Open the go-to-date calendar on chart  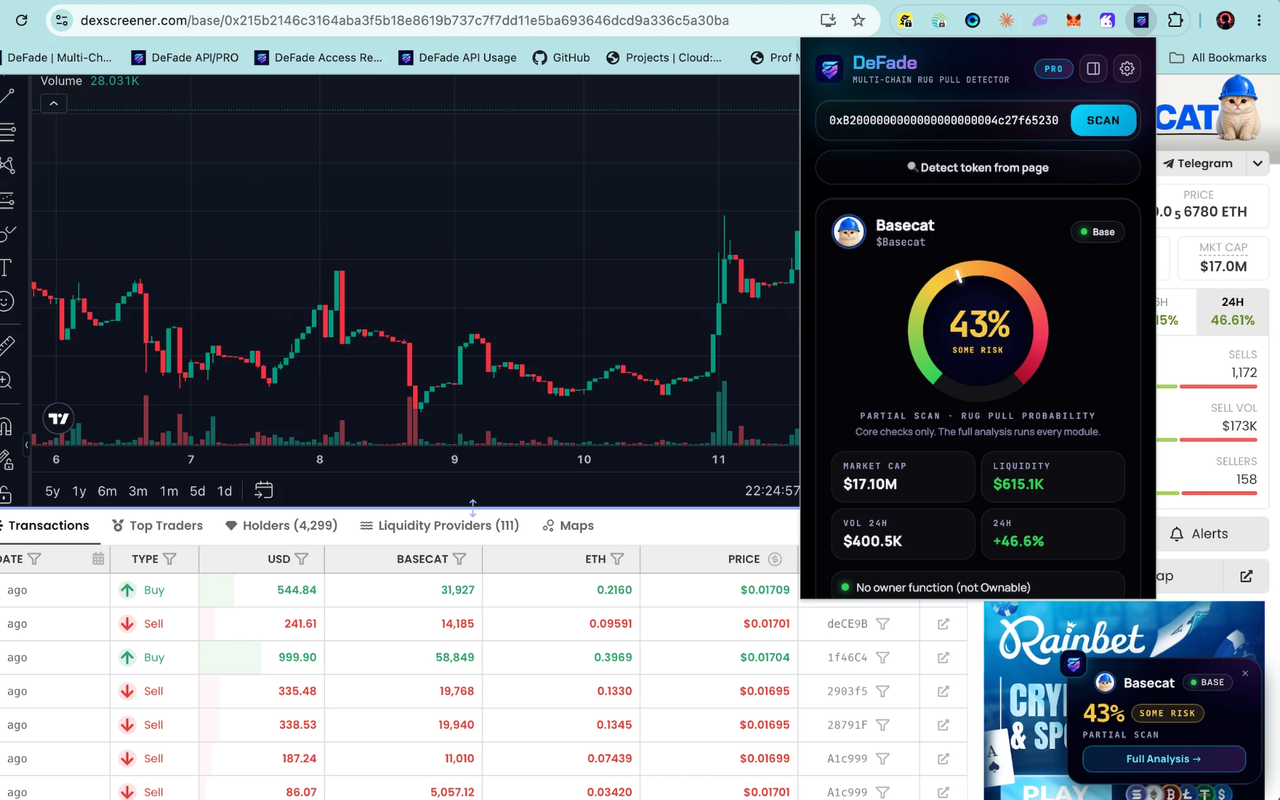[x=263, y=490]
